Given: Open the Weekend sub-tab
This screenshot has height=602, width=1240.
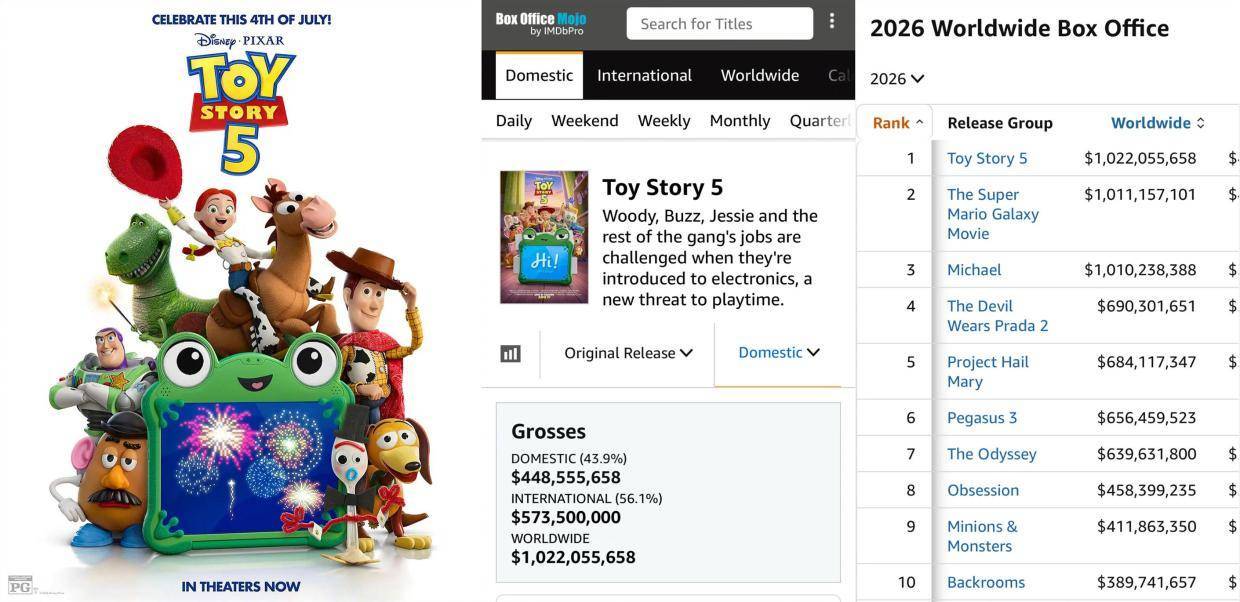Looking at the screenshot, I should click(x=585, y=121).
